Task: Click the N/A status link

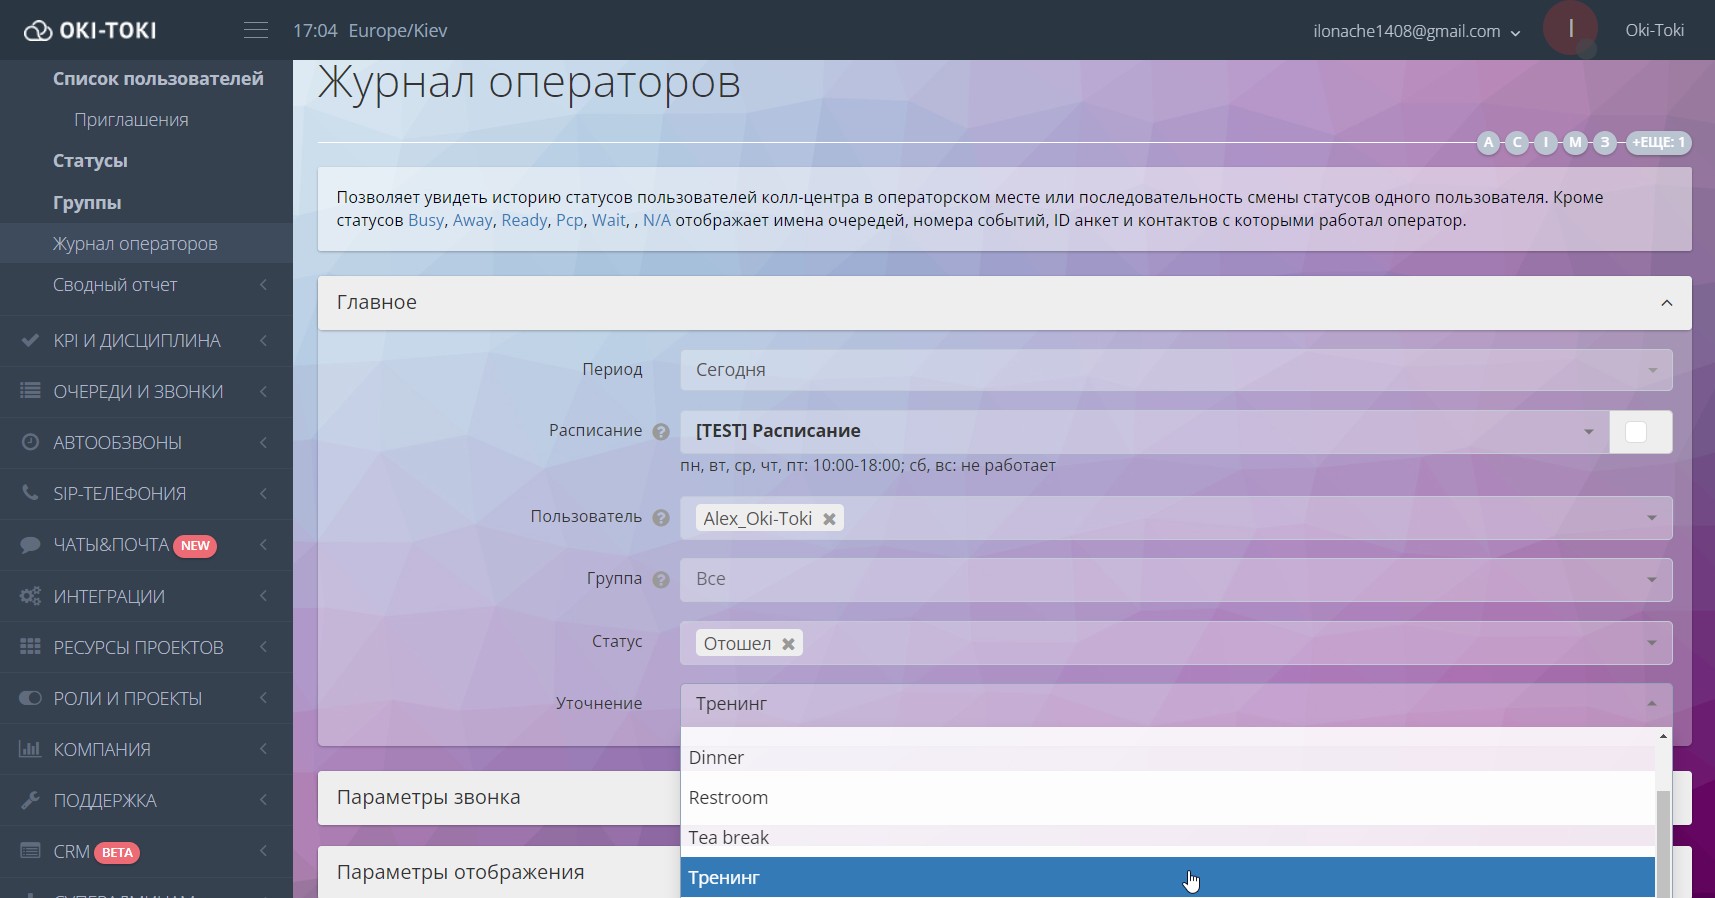Action: 656,221
